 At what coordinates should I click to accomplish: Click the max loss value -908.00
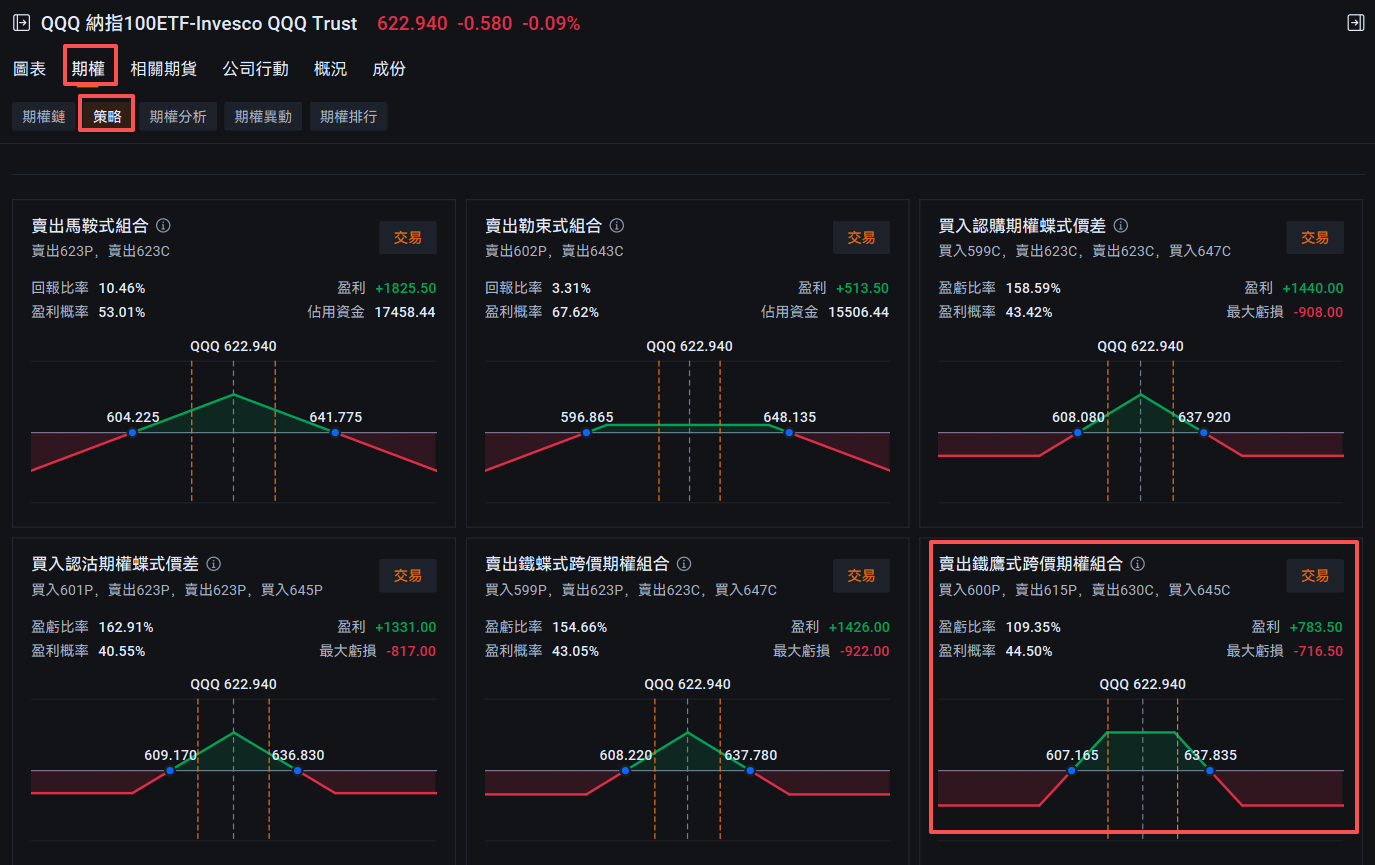pyautogui.click(x=1317, y=312)
